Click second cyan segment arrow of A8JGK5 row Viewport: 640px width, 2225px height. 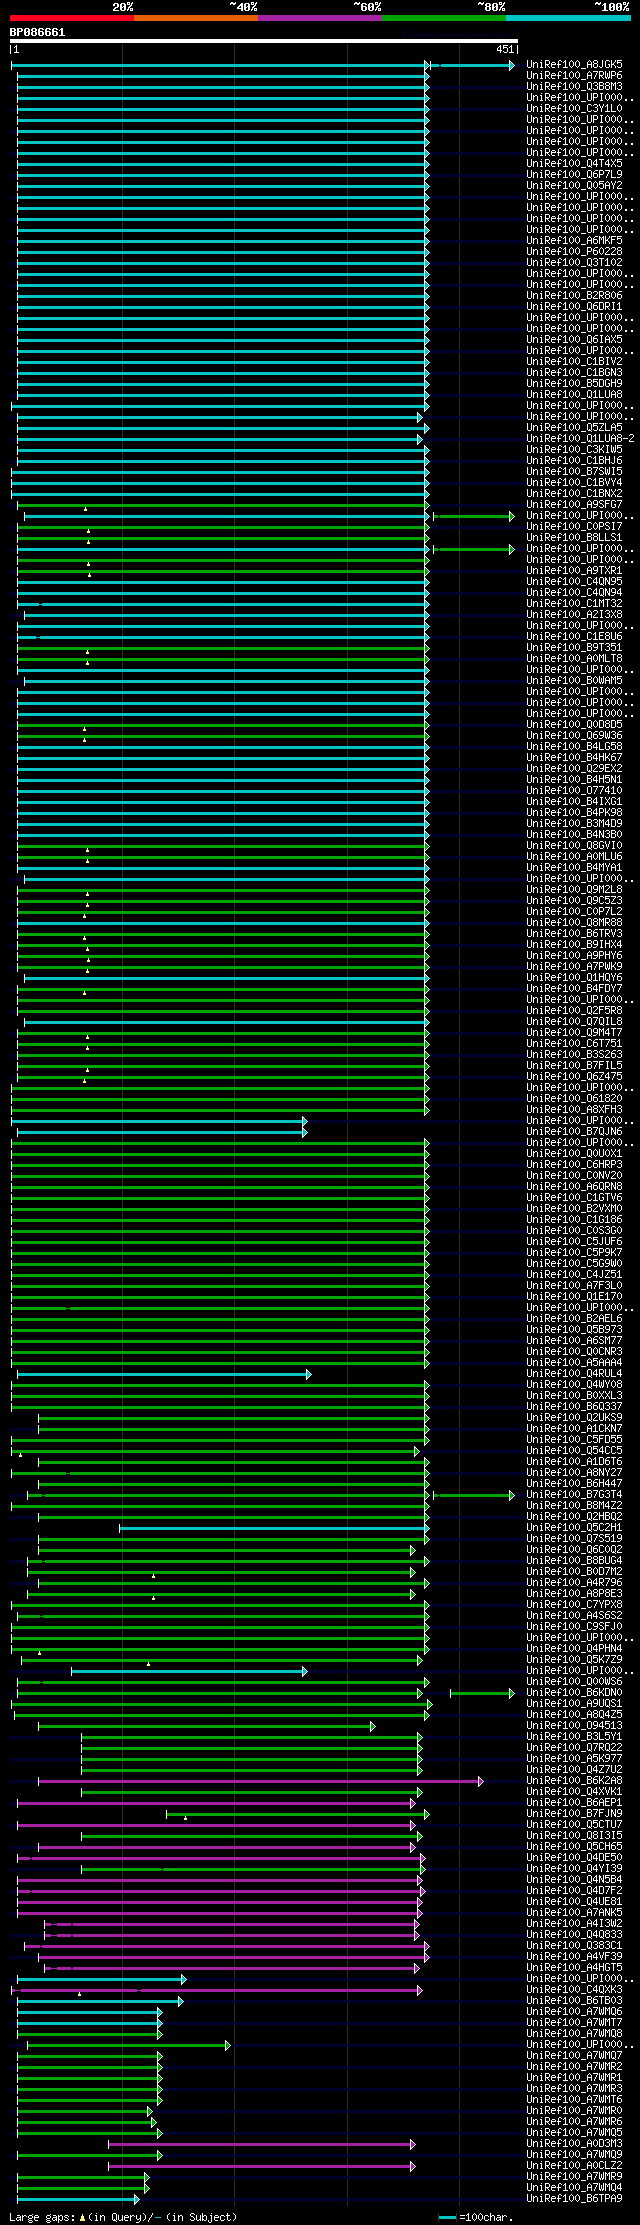tap(476, 65)
